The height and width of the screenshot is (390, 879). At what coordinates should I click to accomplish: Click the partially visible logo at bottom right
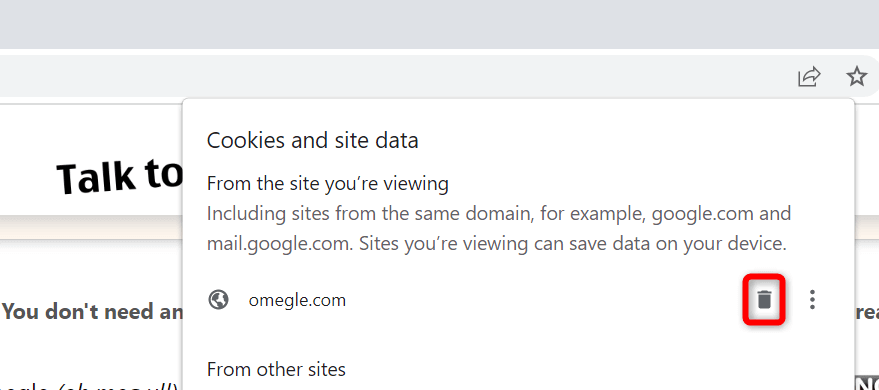867,383
